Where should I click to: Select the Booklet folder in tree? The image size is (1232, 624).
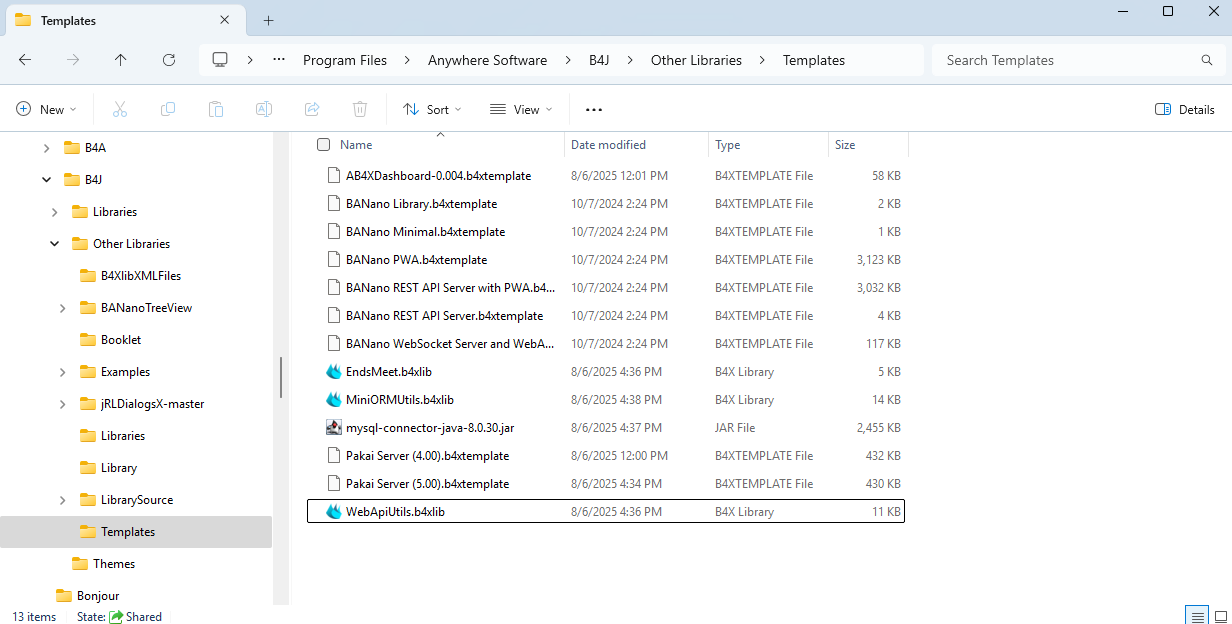pos(120,340)
